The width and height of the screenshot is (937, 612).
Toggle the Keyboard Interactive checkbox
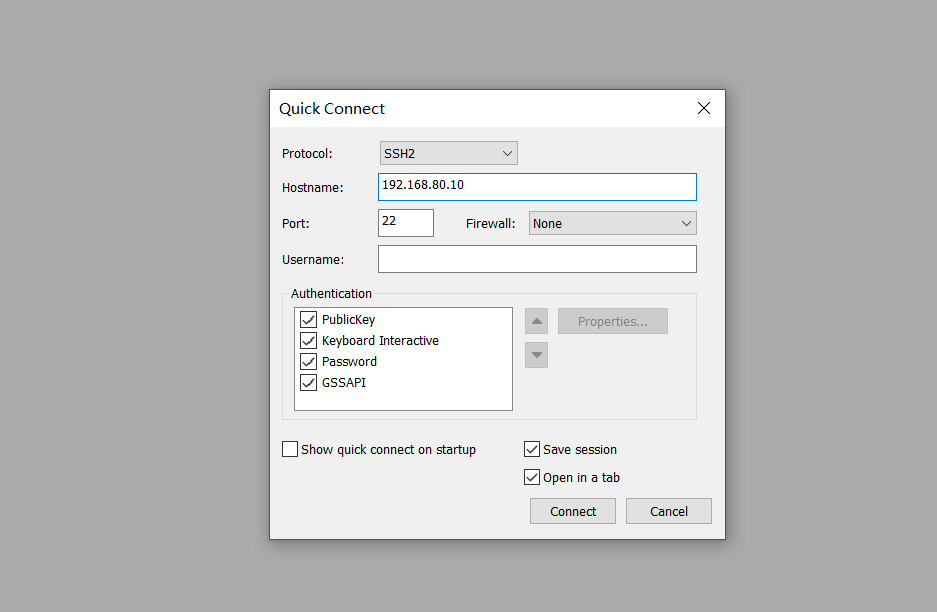click(x=309, y=341)
